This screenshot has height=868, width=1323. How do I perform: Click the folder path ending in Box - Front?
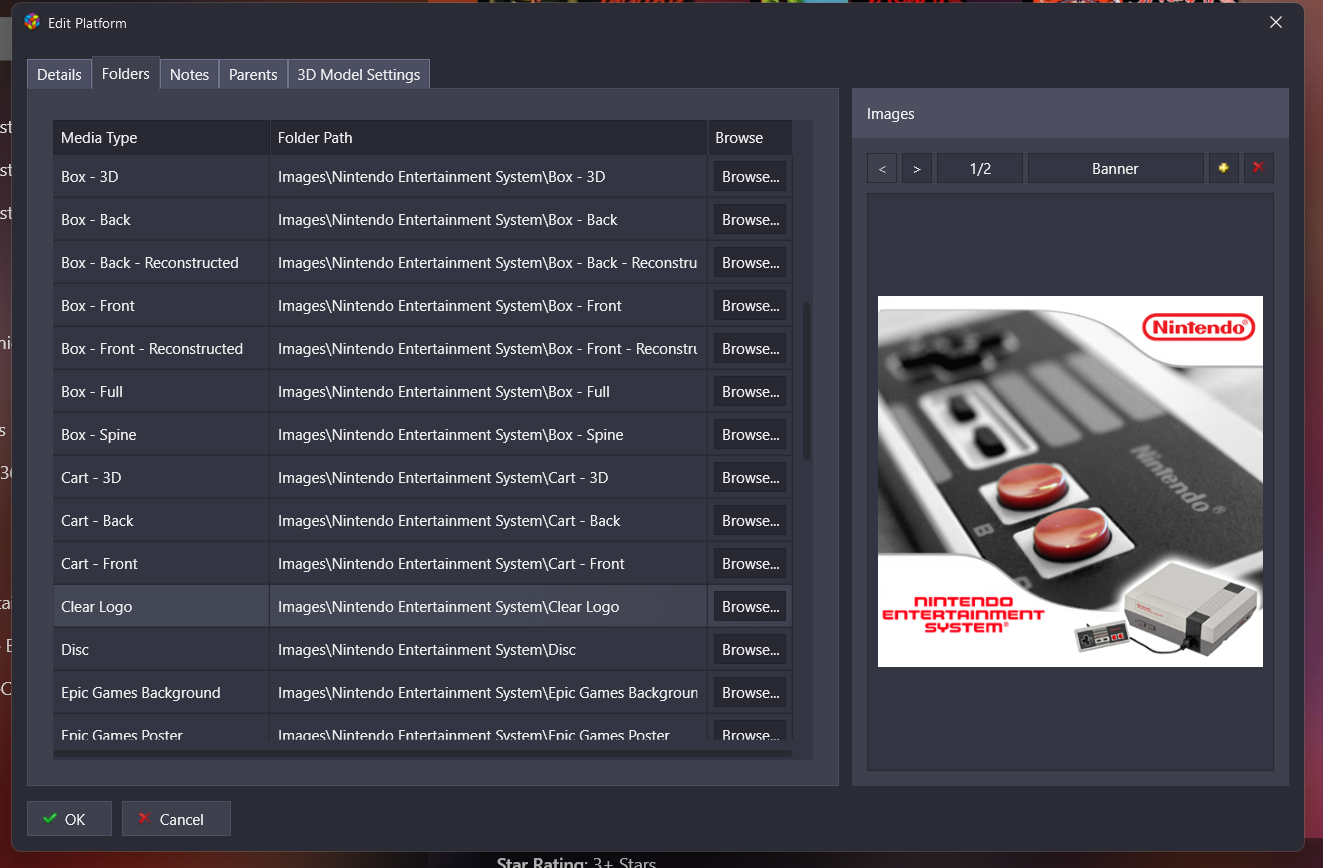[488, 306]
